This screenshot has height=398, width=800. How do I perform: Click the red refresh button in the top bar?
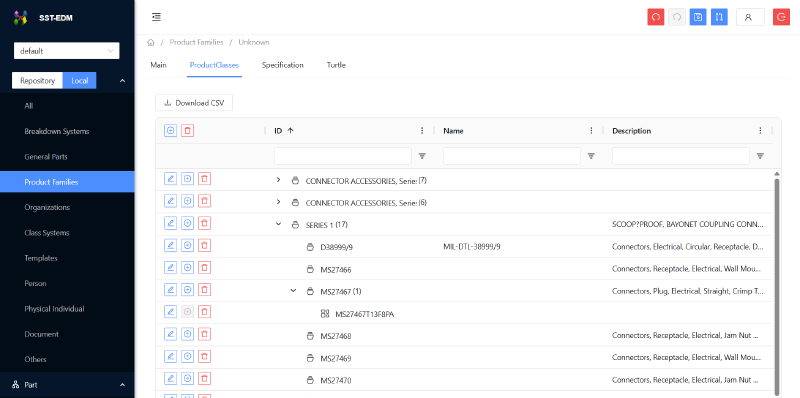pos(656,17)
